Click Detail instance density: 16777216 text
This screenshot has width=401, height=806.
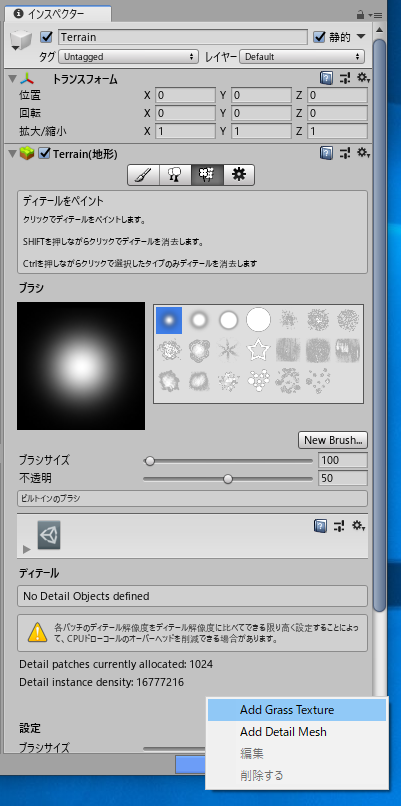(x=101, y=683)
